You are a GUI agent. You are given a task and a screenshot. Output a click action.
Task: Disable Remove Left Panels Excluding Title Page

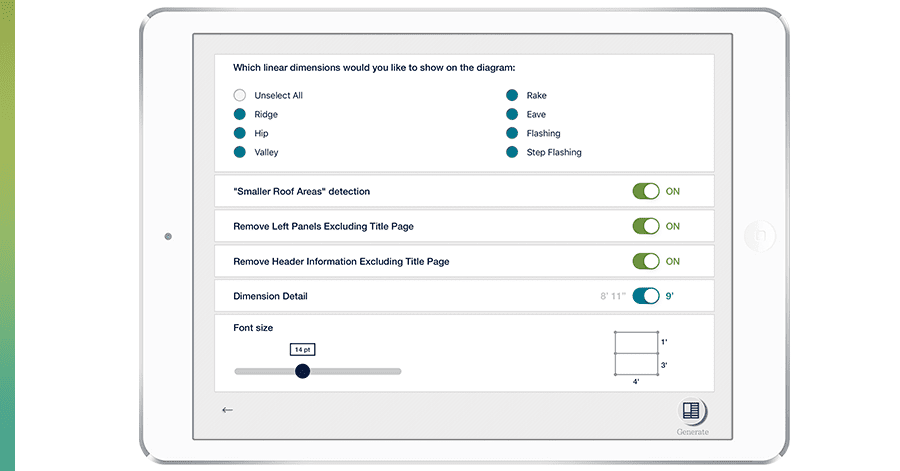point(646,226)
